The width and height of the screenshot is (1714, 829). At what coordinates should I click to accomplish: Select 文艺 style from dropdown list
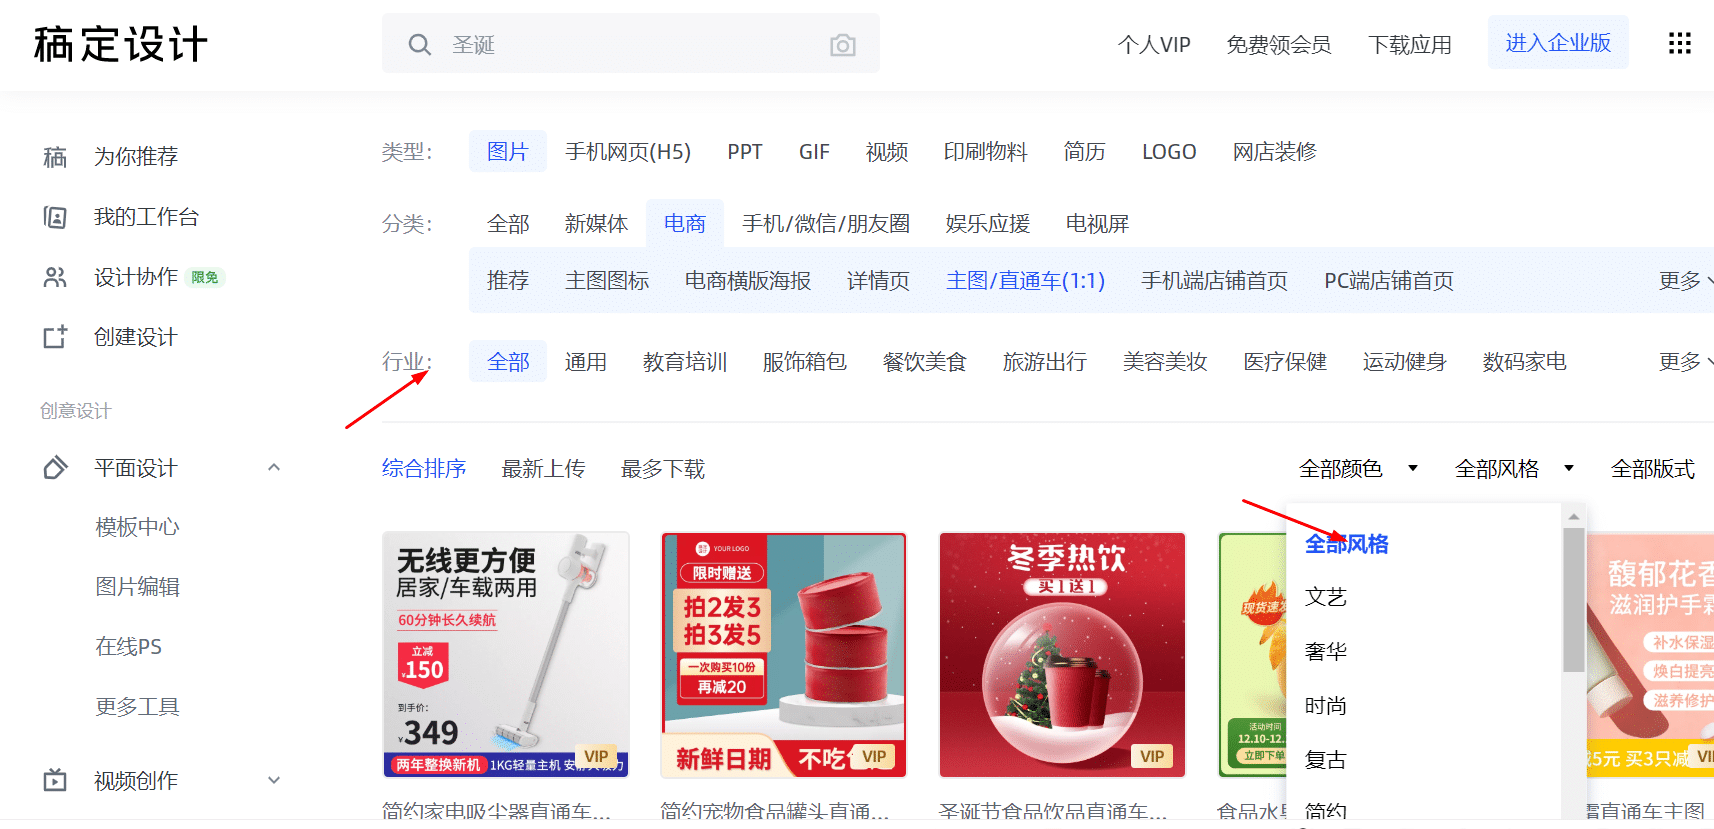click(1326, 597)
